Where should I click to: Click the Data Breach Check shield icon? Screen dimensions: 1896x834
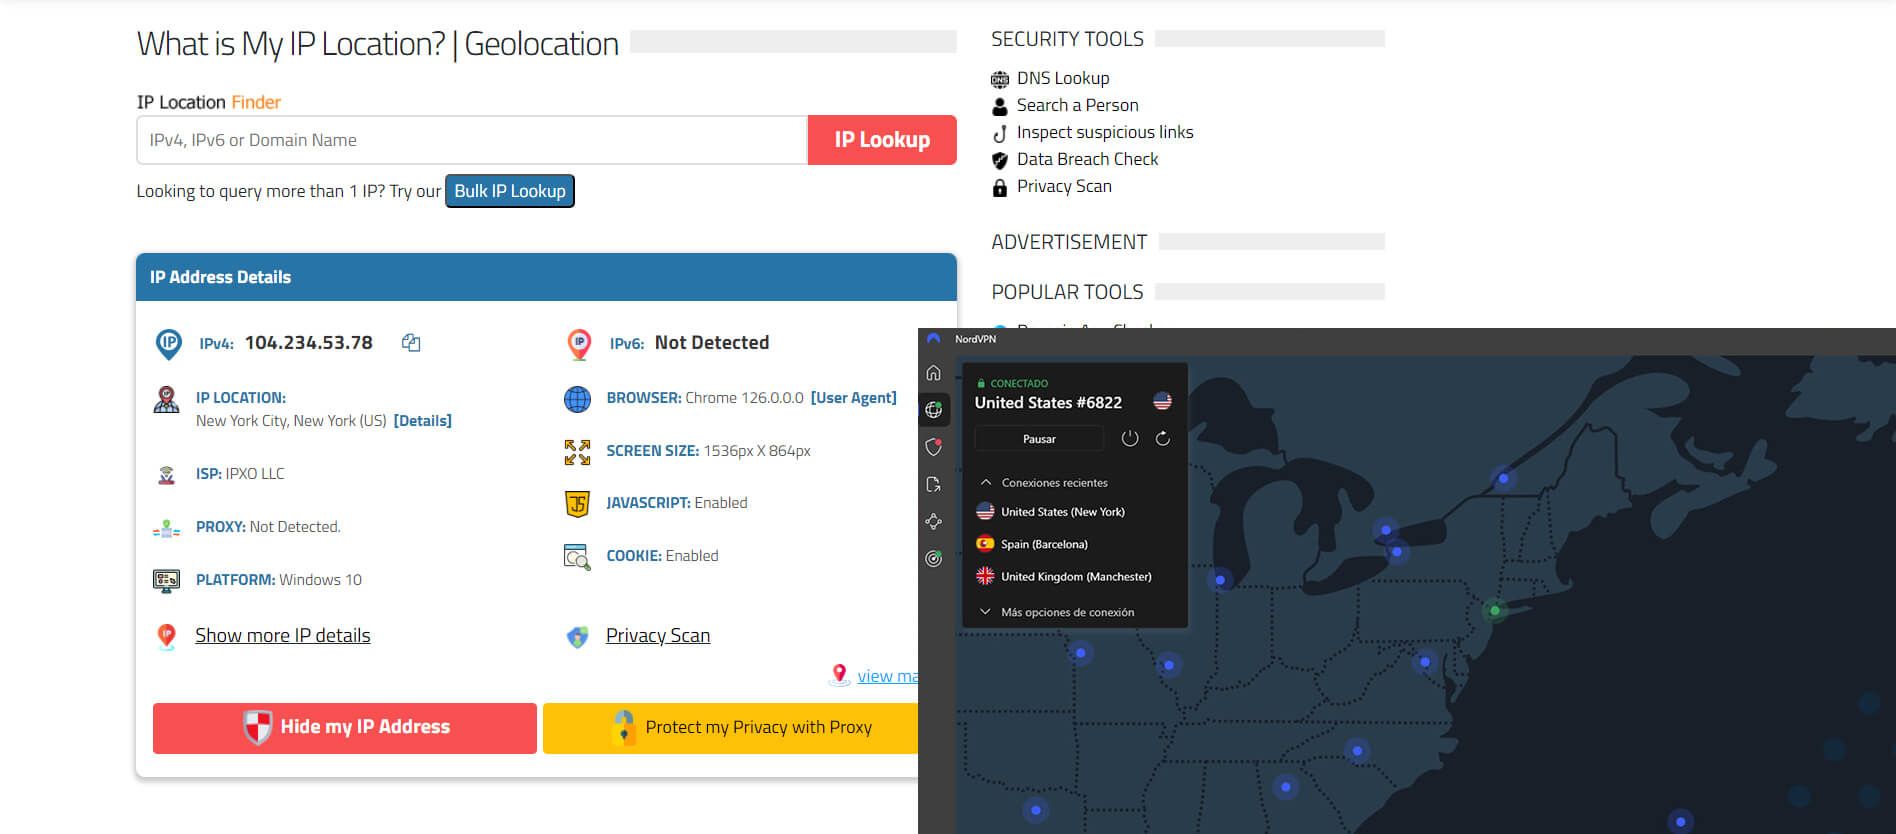point(999,160)
